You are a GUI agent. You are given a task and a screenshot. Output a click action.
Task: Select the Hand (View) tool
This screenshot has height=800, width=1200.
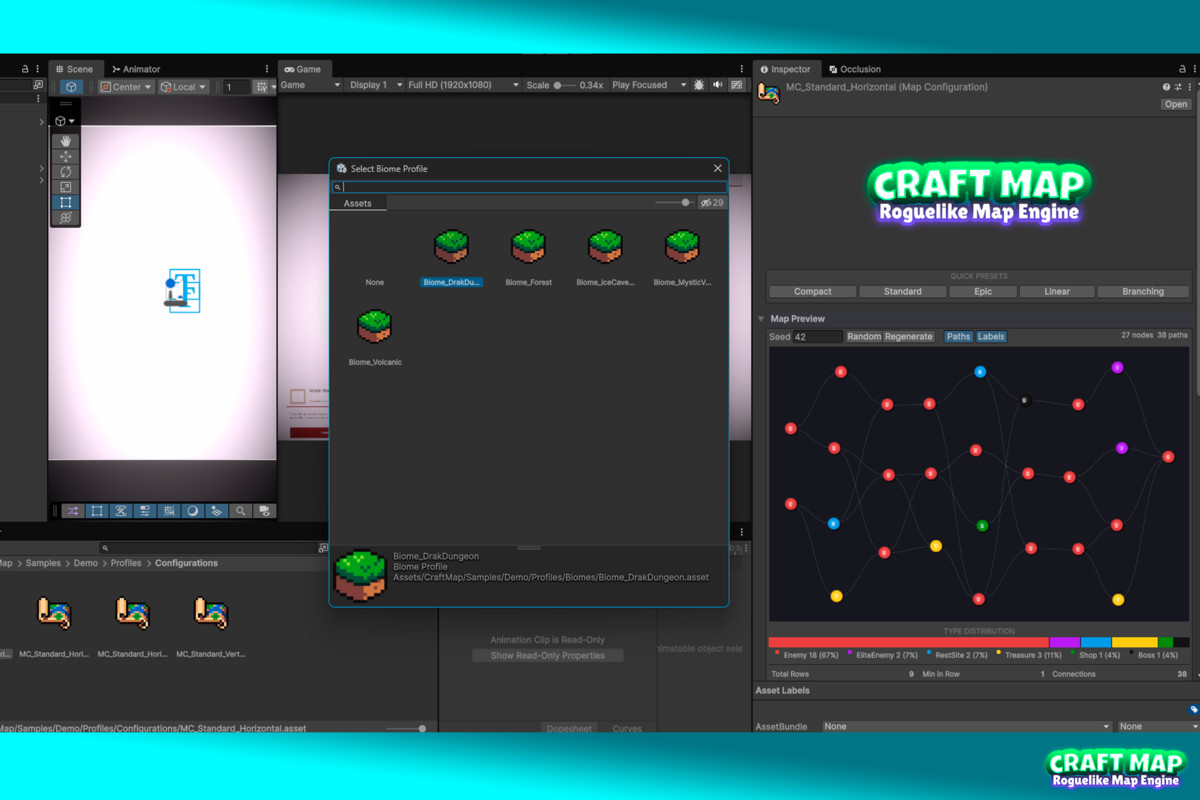coord(66,141)
